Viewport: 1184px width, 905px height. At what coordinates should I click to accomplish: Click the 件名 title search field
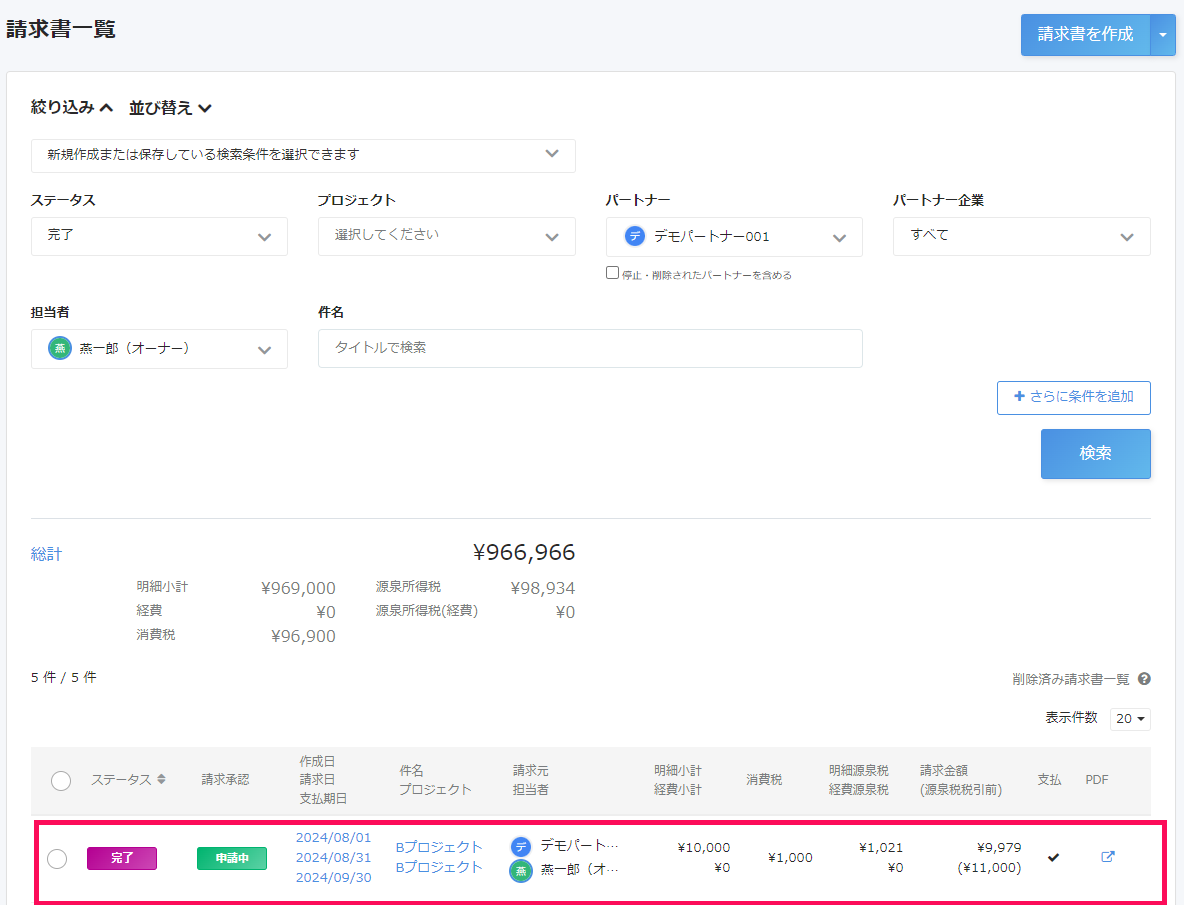(590, 348)
